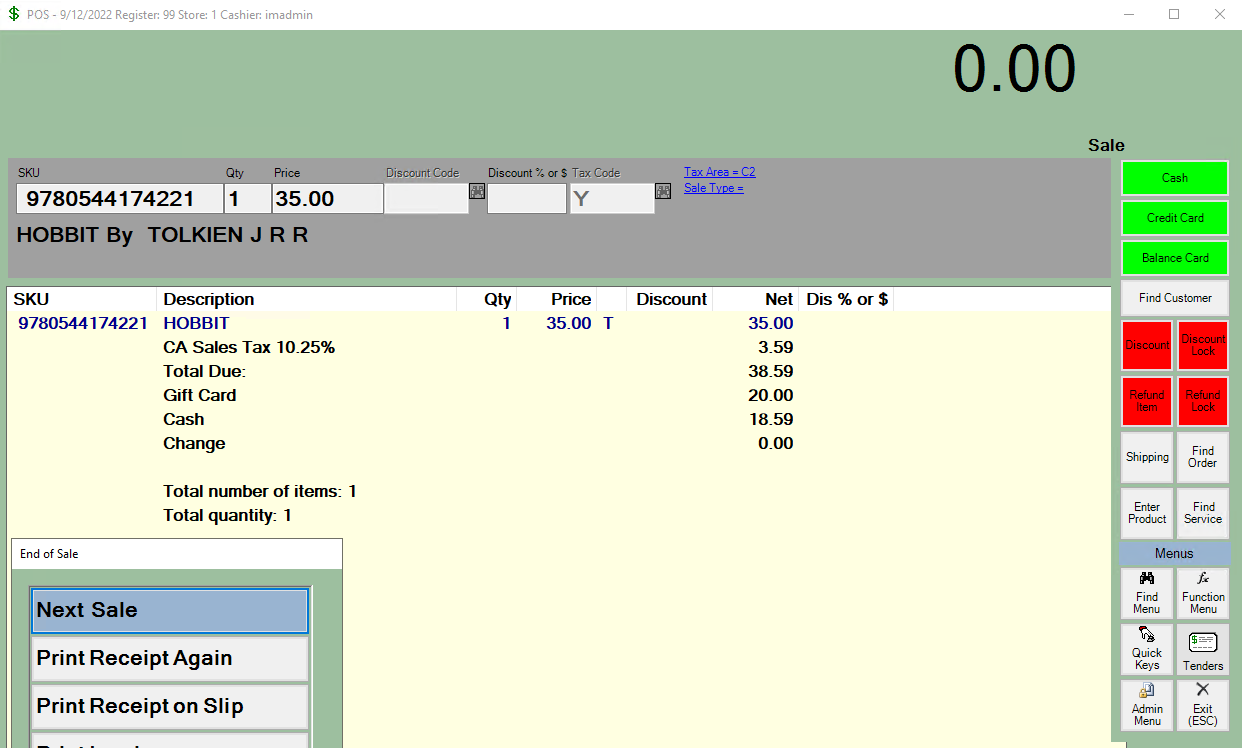Minimize the POS window
The height and width of the screenshot is (748, 1242).
pos(1129,14)
